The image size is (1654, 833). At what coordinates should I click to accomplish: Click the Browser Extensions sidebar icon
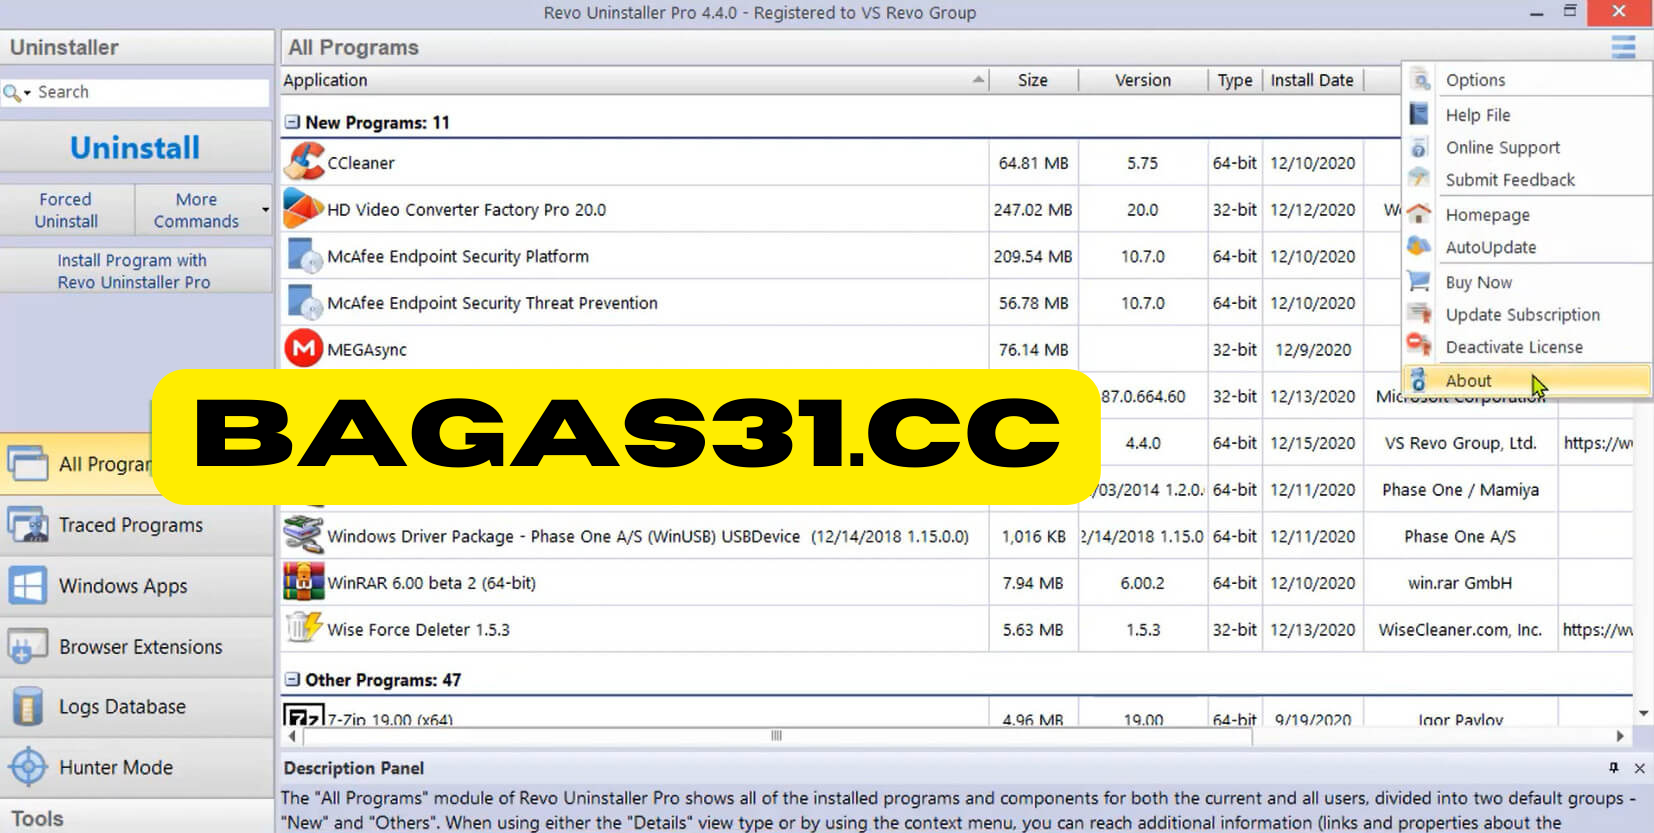point(28,647)
